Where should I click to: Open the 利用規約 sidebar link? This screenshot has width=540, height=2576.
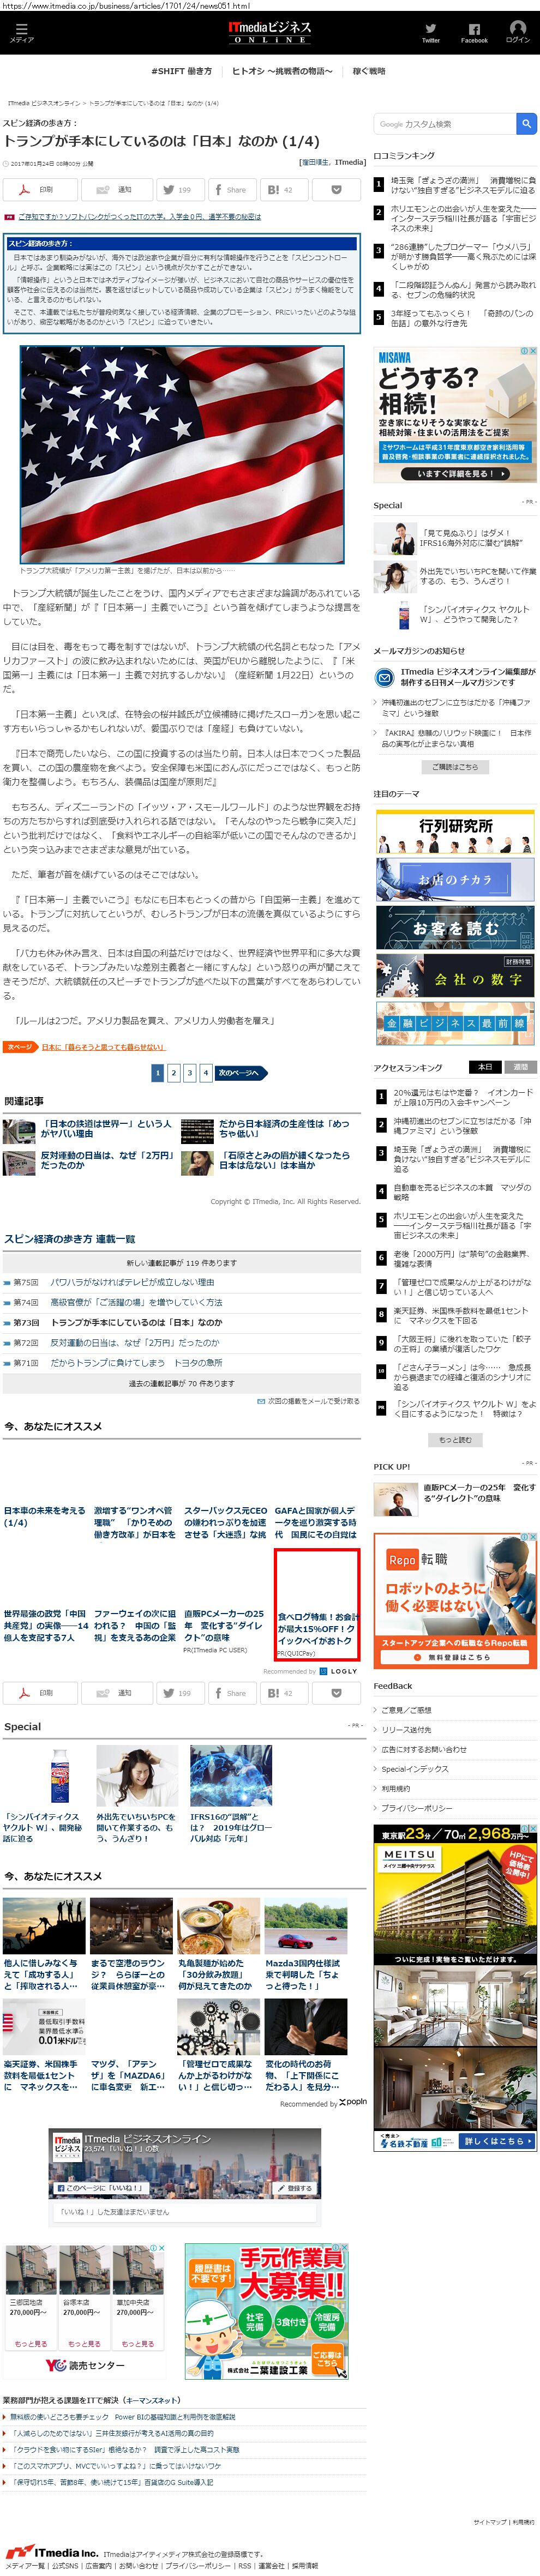[396, 1789]
